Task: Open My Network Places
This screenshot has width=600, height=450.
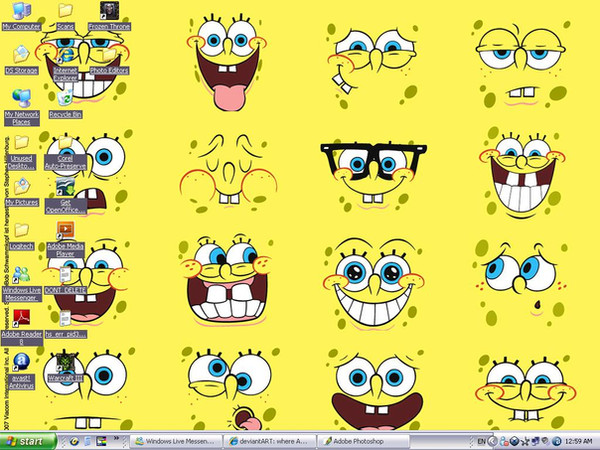Action: [x=20, y=97]
